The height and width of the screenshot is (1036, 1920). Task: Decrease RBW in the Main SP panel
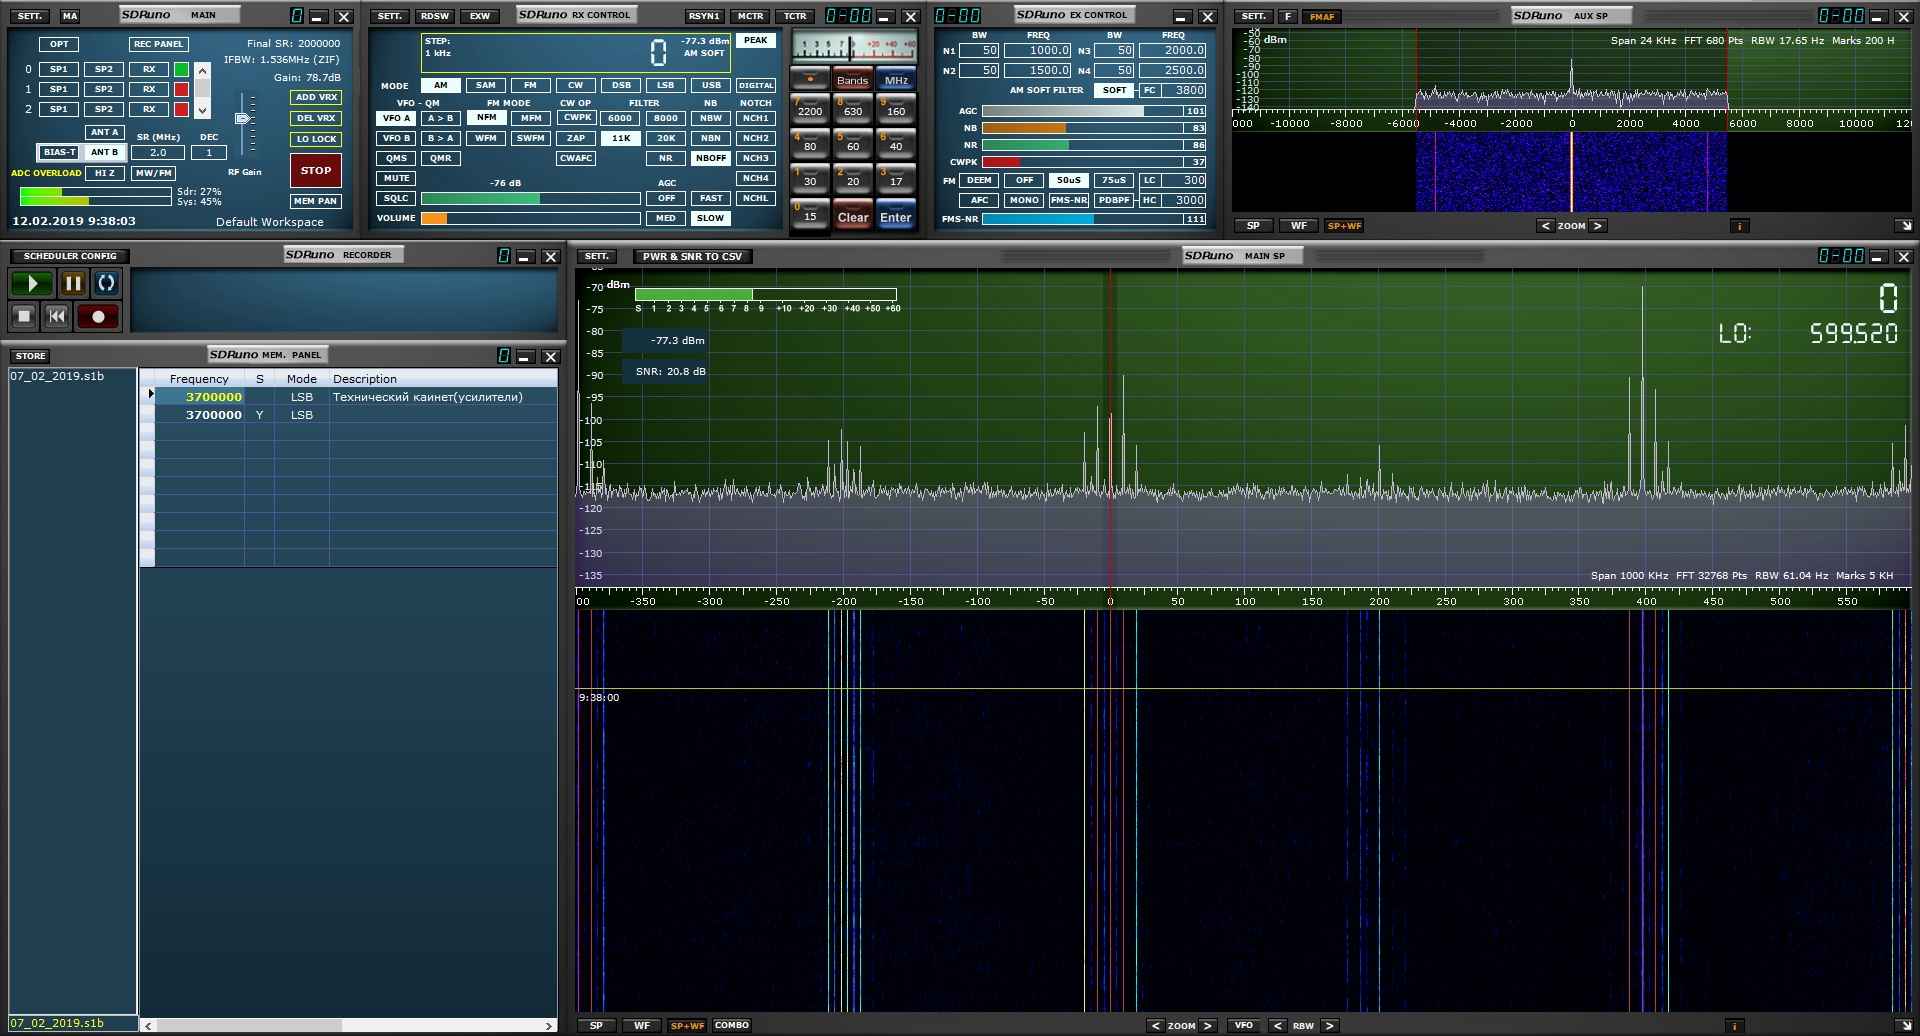(x=1277, y=1025)
